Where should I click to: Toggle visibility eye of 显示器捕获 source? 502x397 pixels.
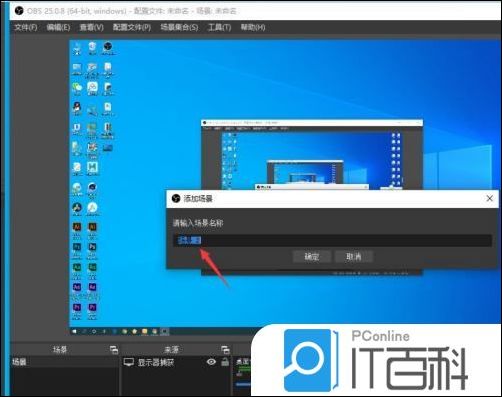pos(211,362)
